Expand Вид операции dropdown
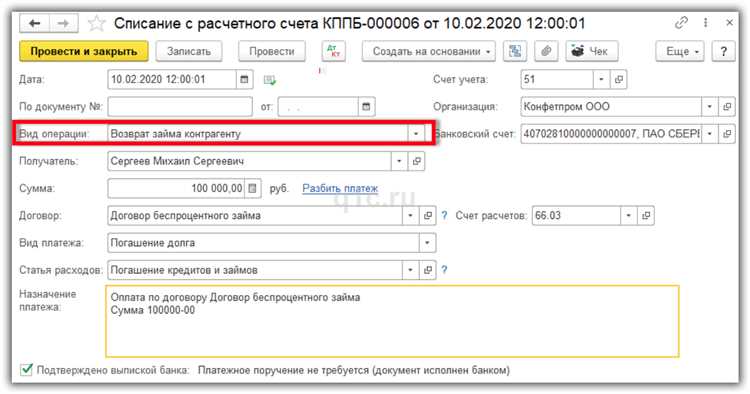This screenshot has width=750, height=394. coord(416,134)
